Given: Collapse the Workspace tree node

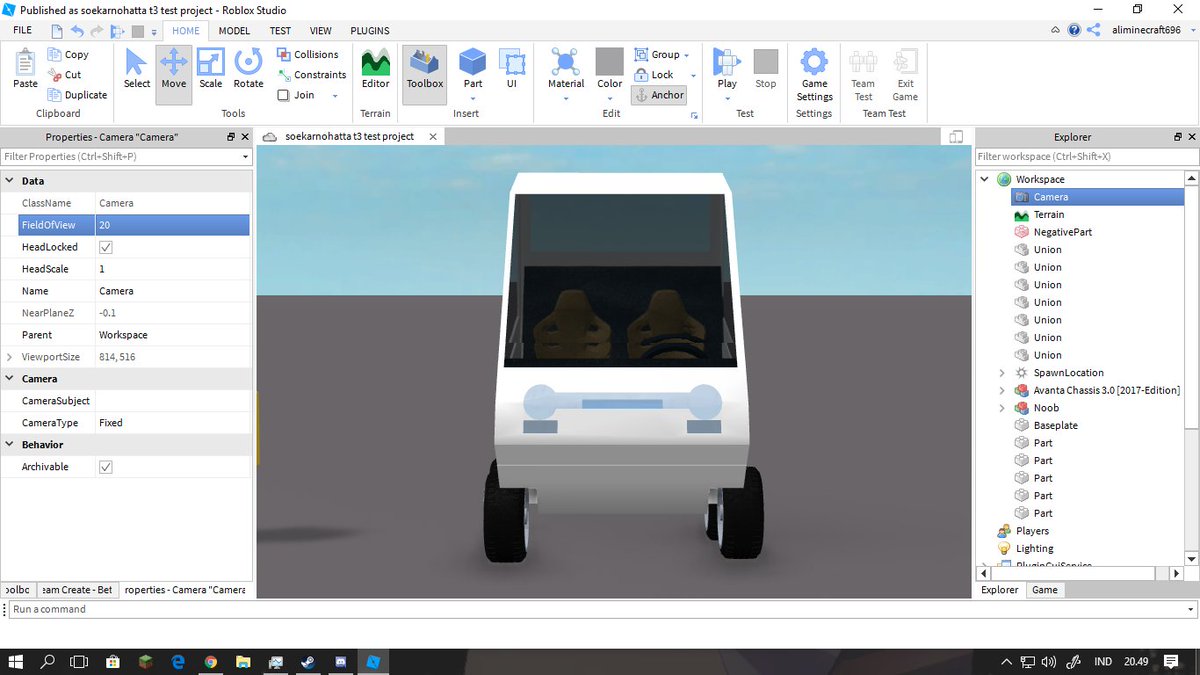Looking at the screenshot, I should coord(985,179).
